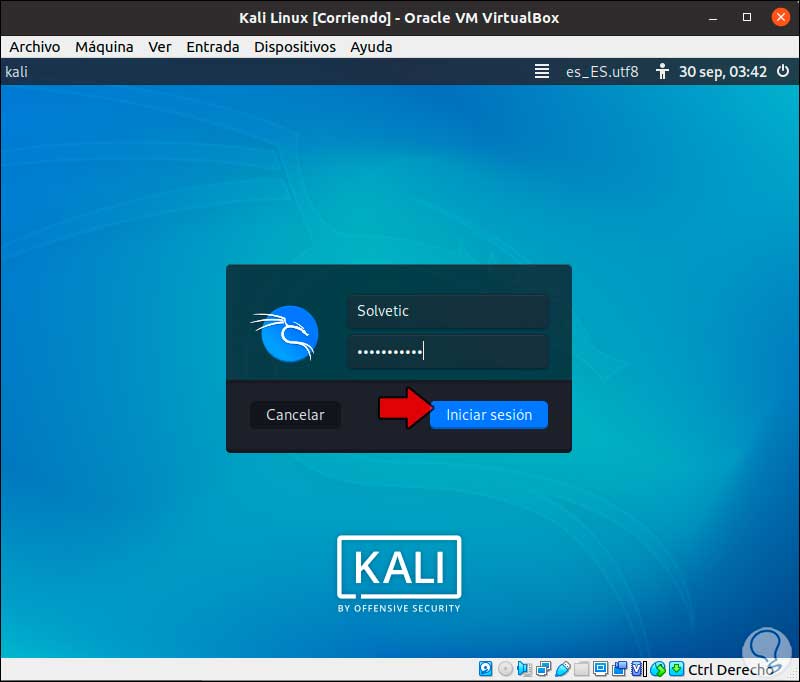Open the Dispositivos menu
The height and width of the screenshot is (682, 800).
pos(295,47)
